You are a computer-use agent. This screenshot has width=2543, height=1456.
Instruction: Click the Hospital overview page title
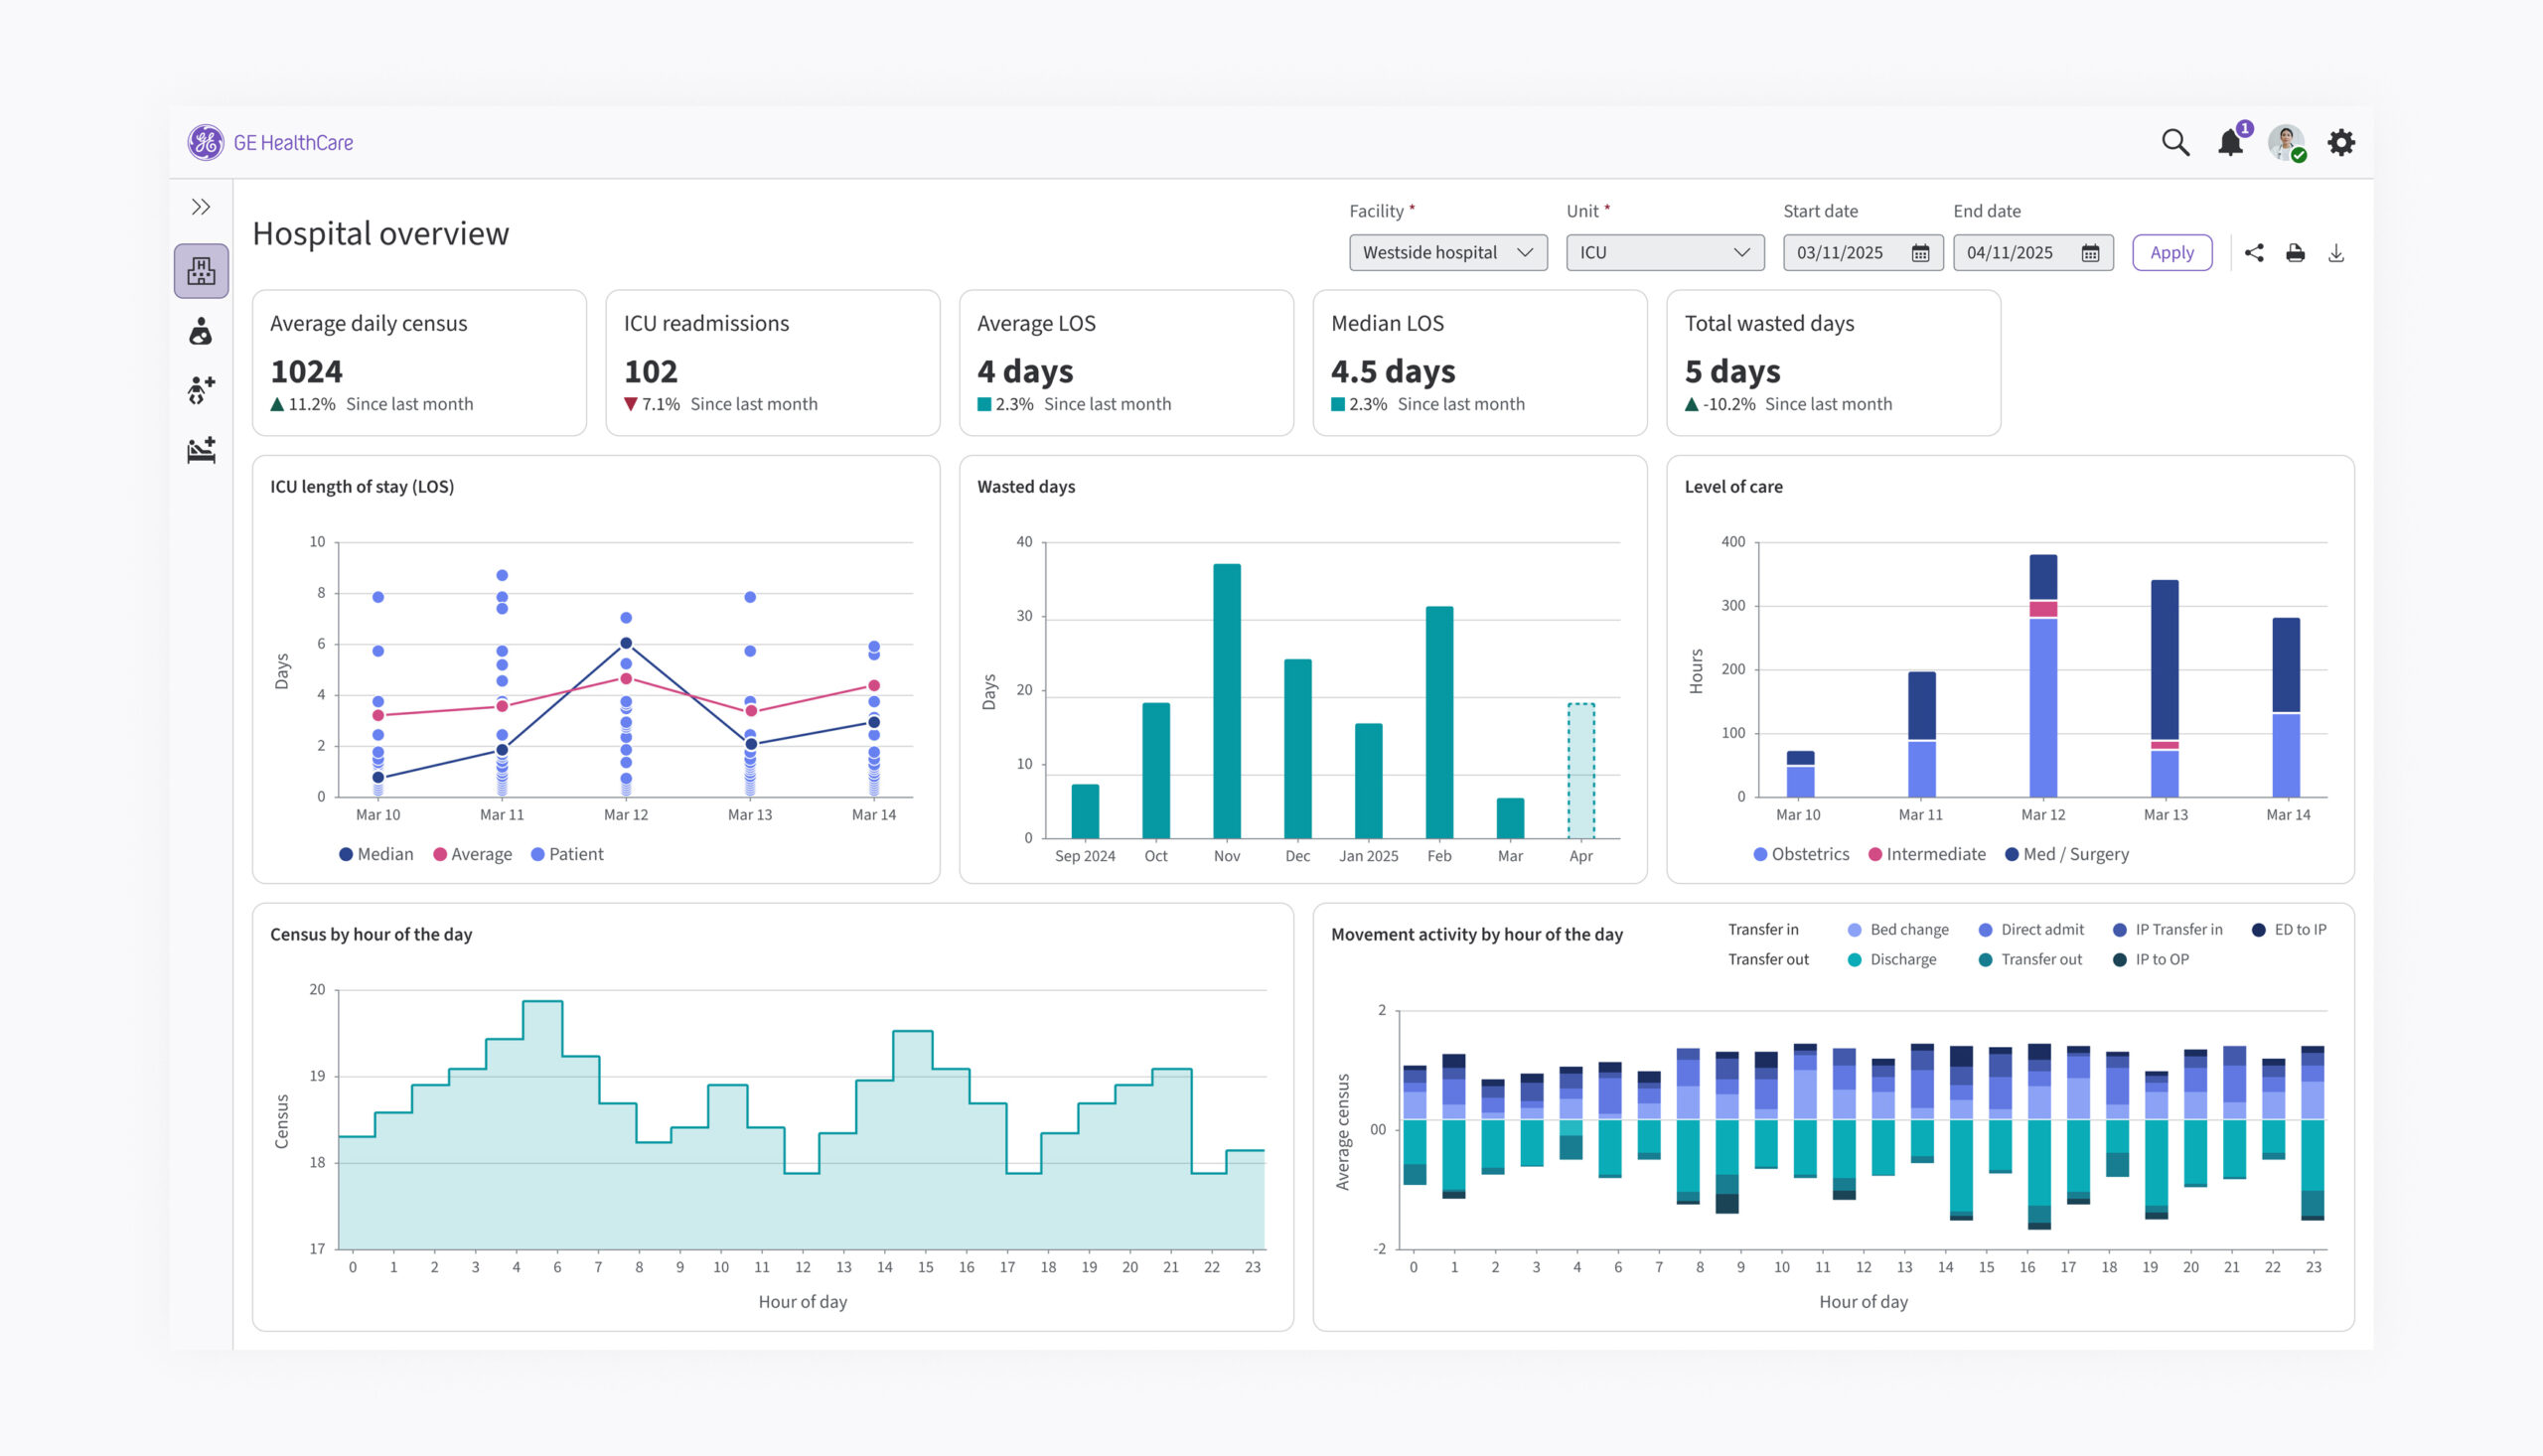381,233
